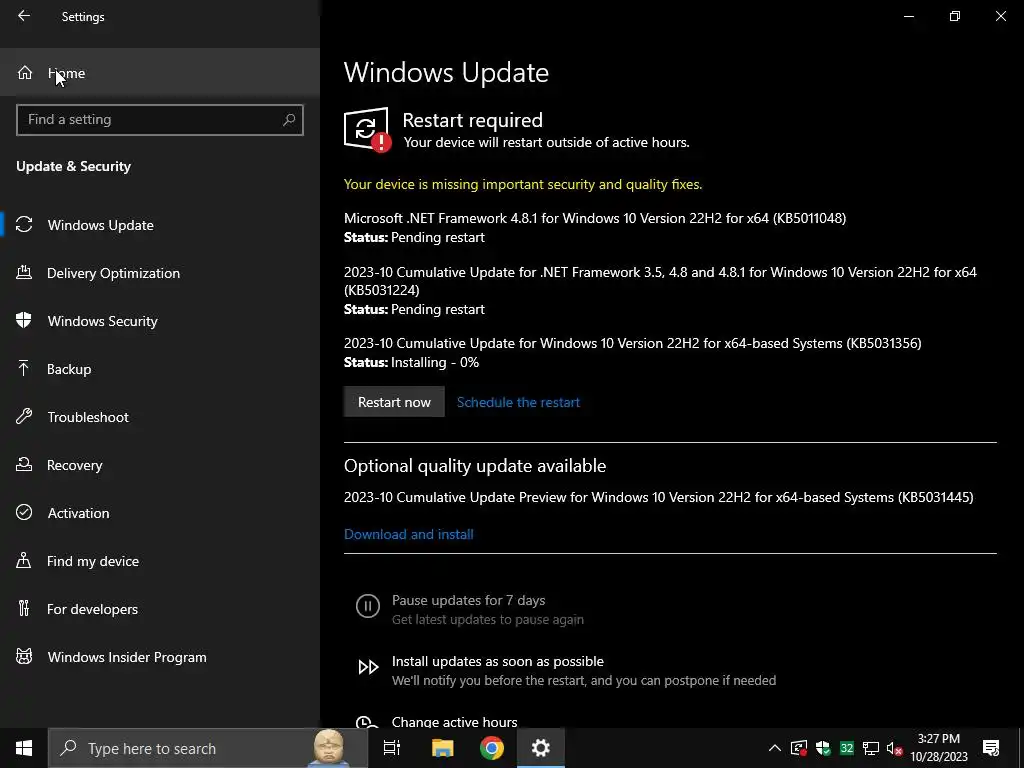Click the network tray icon
The image size is (1024, 768).
click(x=871, y=748)
